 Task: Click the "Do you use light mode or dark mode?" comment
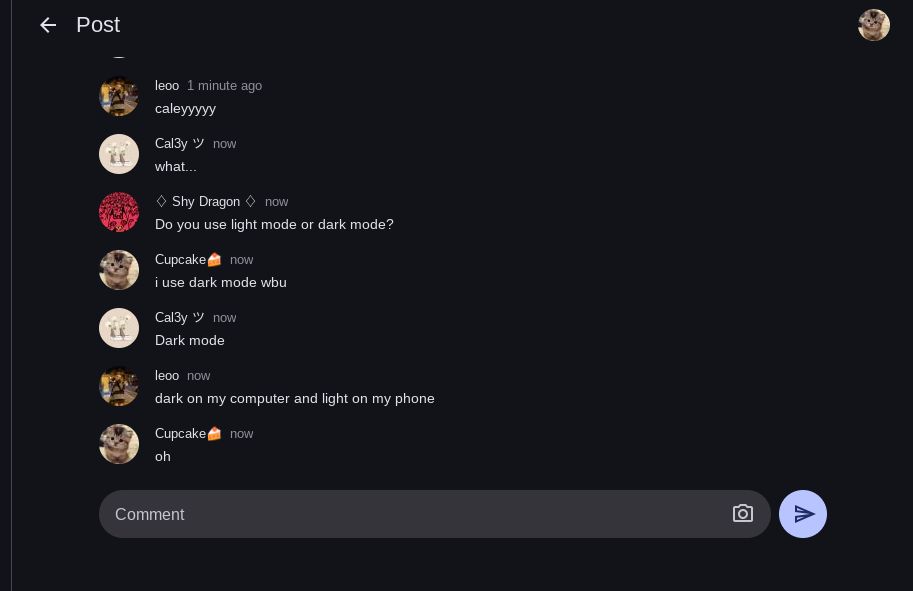[274, 224]
